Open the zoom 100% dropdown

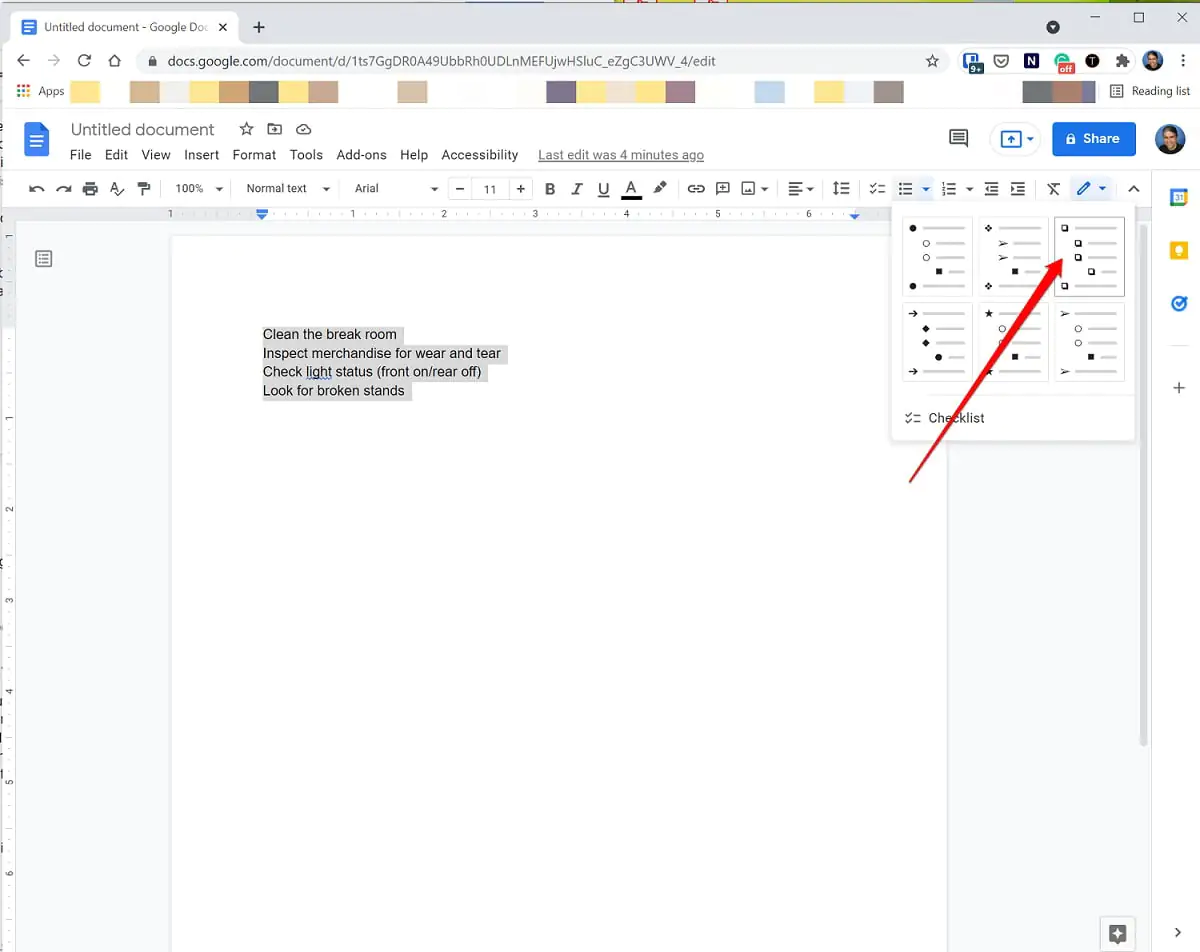[x=199, y=189]
